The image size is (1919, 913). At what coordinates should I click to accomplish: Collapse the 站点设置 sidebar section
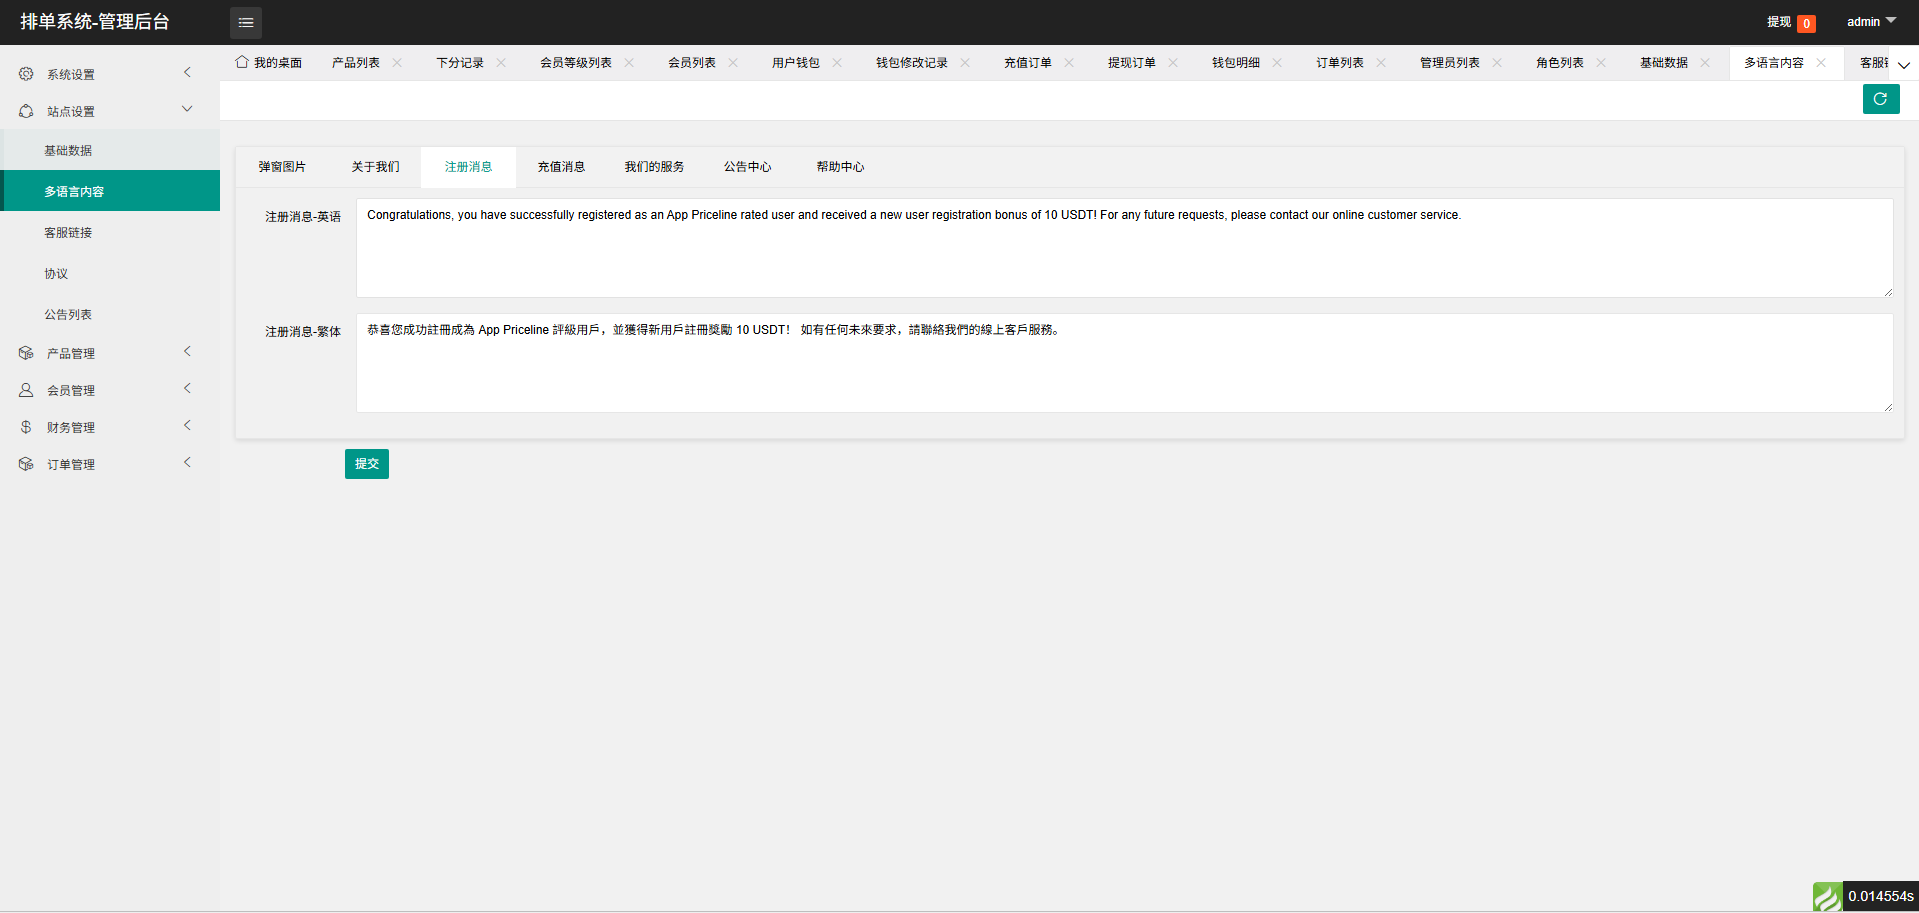(187, 110)
